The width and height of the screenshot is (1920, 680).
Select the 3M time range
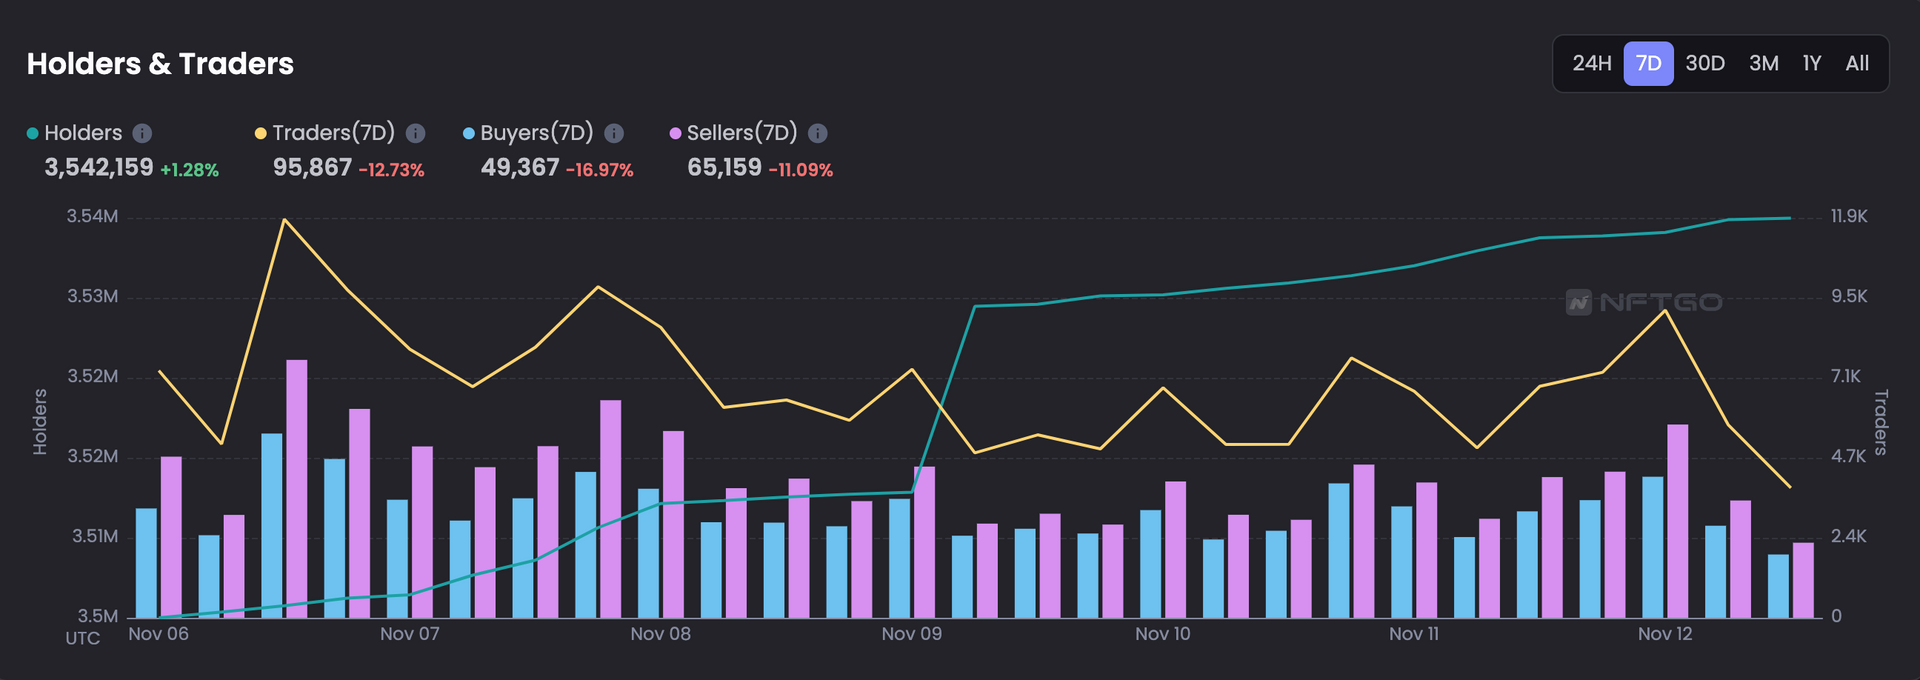tap(1763, 64)
